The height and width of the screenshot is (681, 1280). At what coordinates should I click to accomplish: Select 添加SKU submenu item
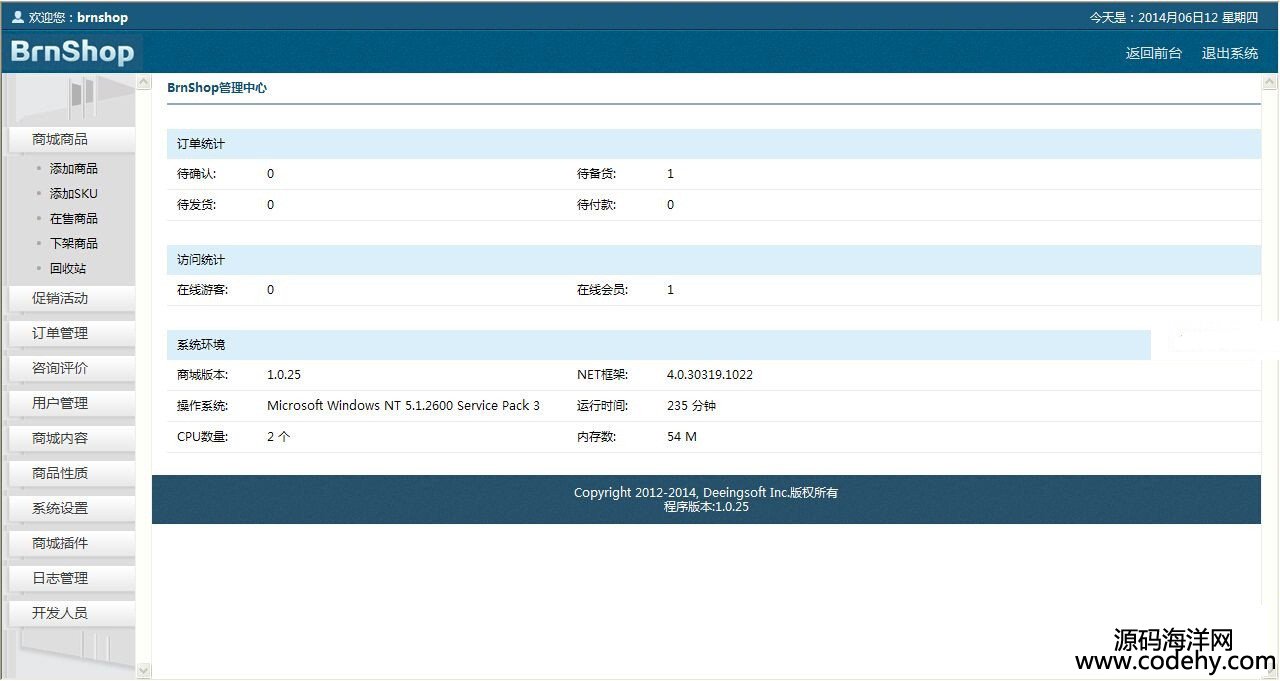coord(74,194)
